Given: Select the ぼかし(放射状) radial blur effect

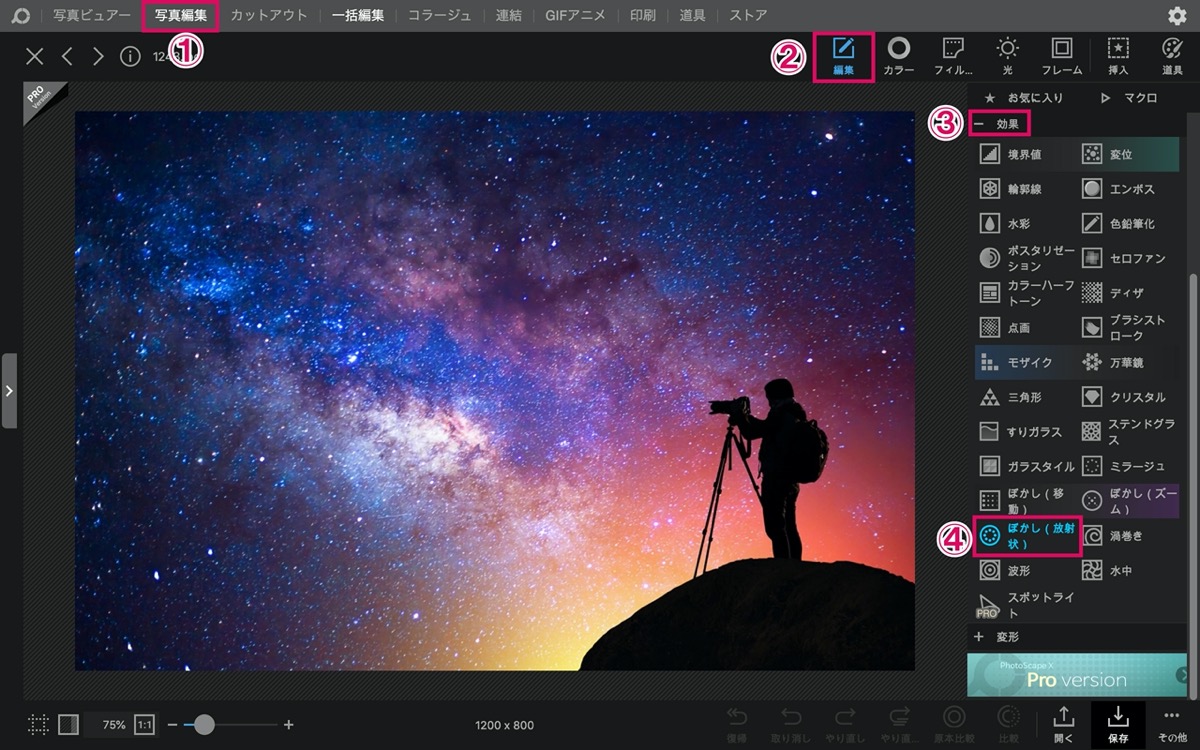Looking at the screenshot, I should (x=1027, y=535).
